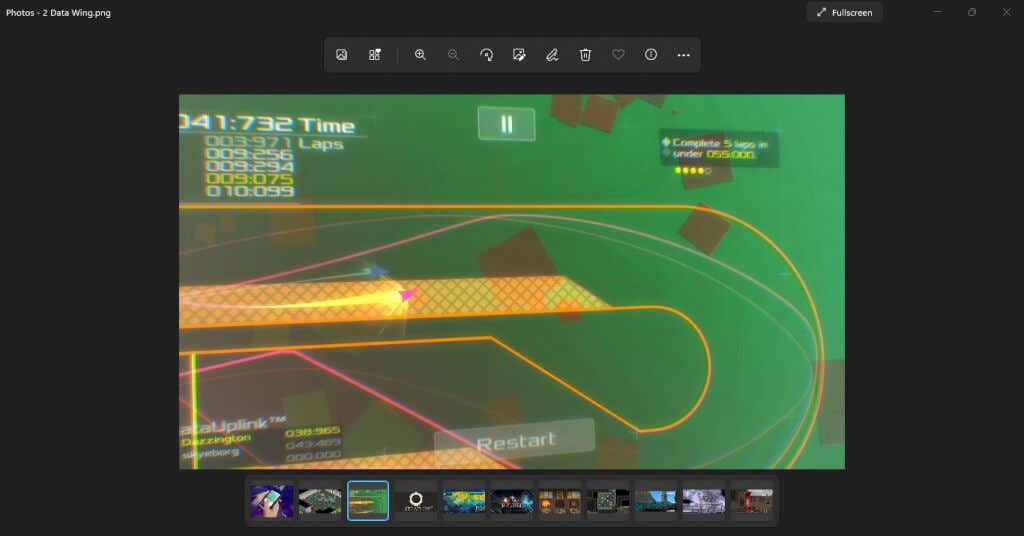Open the collection grid with heart icon
The image size is (1024, 536).
[375, 55]
